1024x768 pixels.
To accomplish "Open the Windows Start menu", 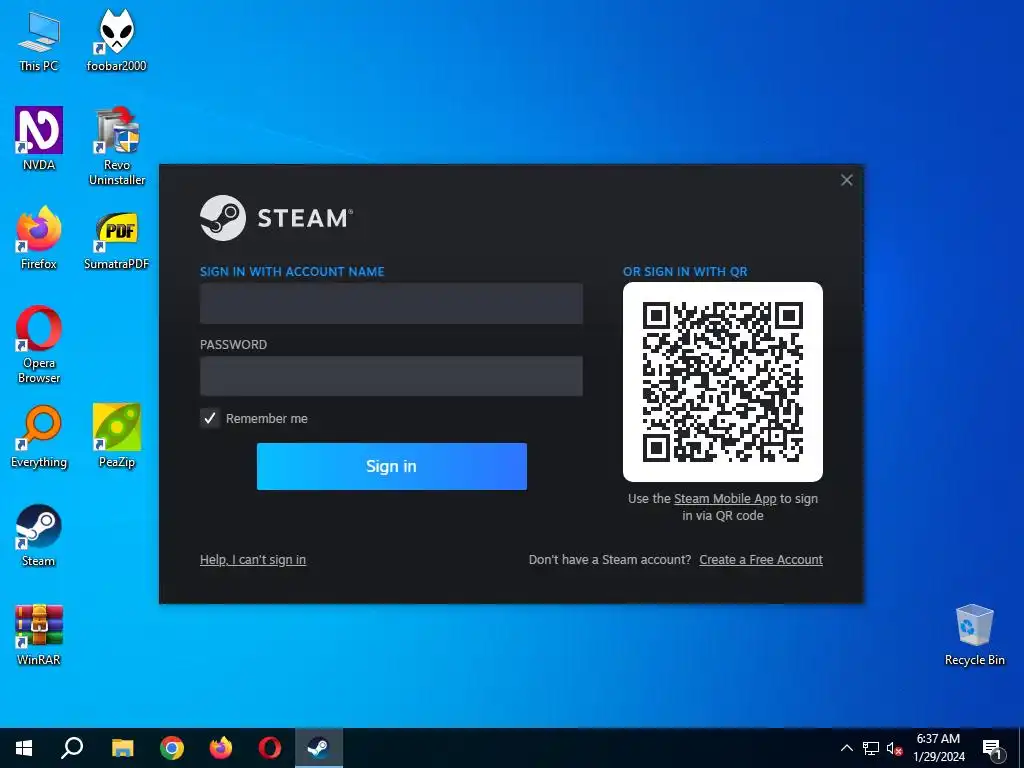I will (x=24, y=748).
